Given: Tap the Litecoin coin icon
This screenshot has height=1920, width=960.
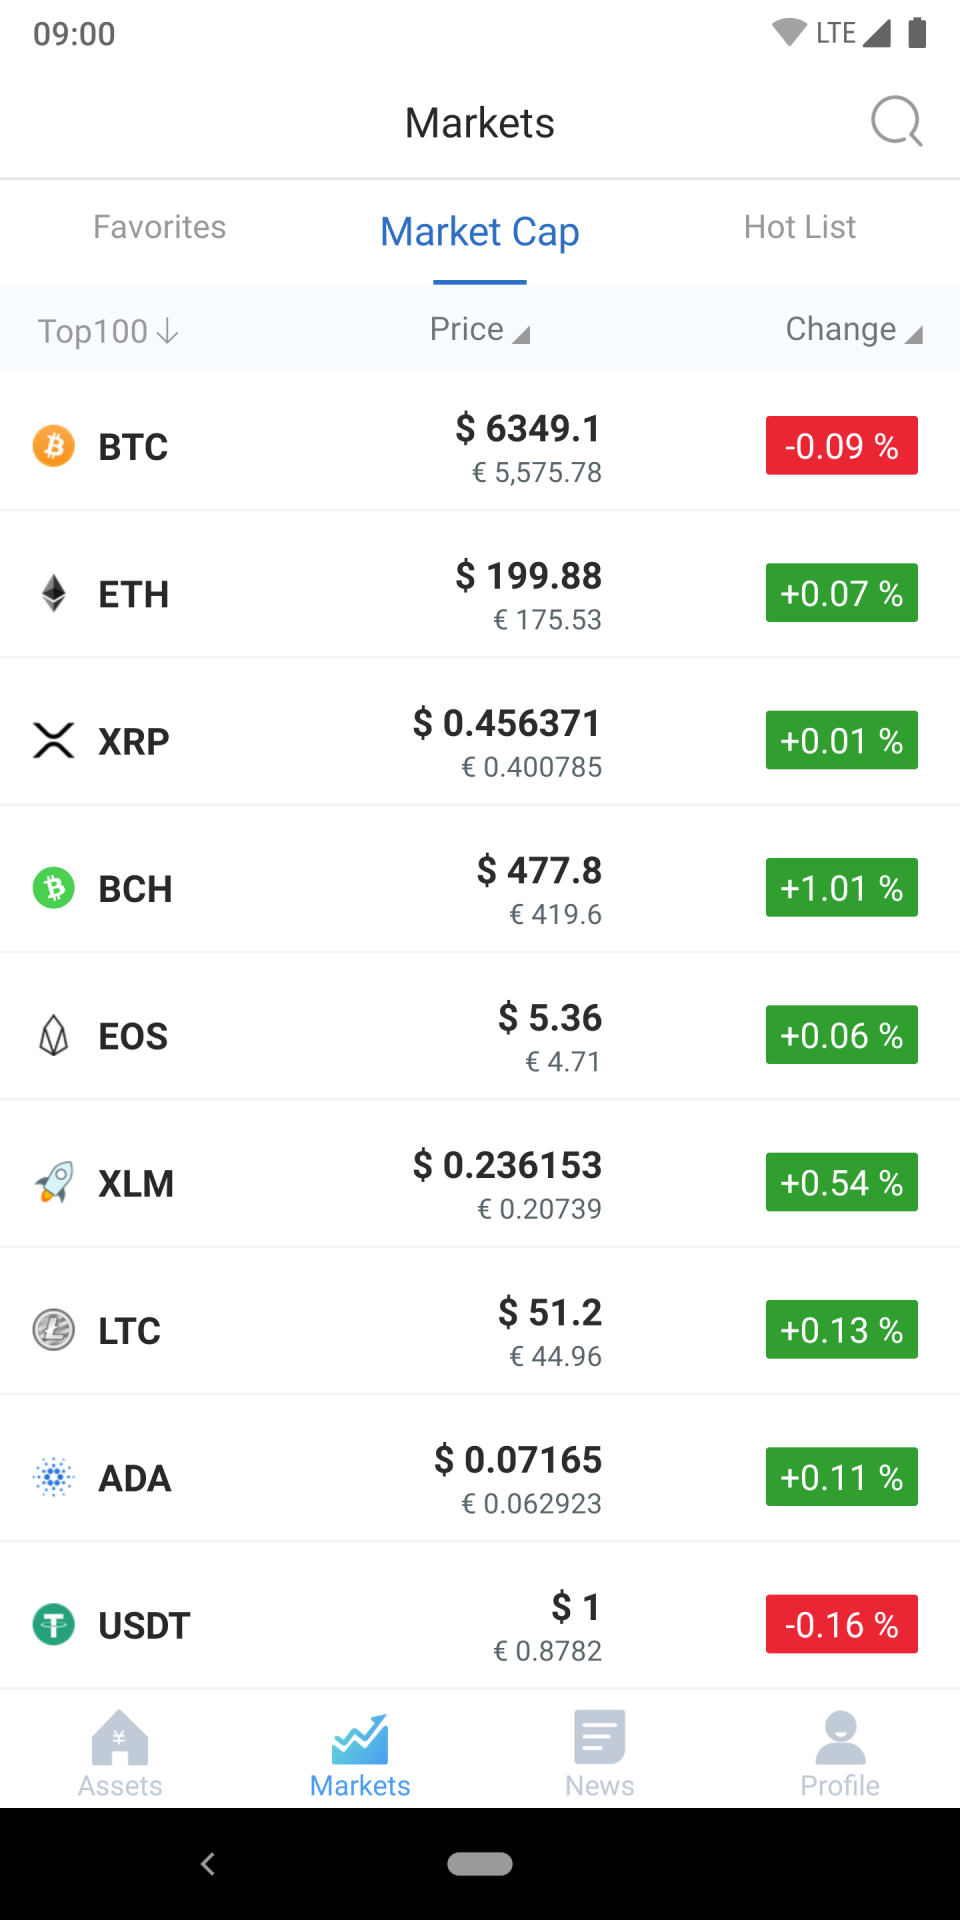Looking at the screenshot, I should pos(54,1330).
